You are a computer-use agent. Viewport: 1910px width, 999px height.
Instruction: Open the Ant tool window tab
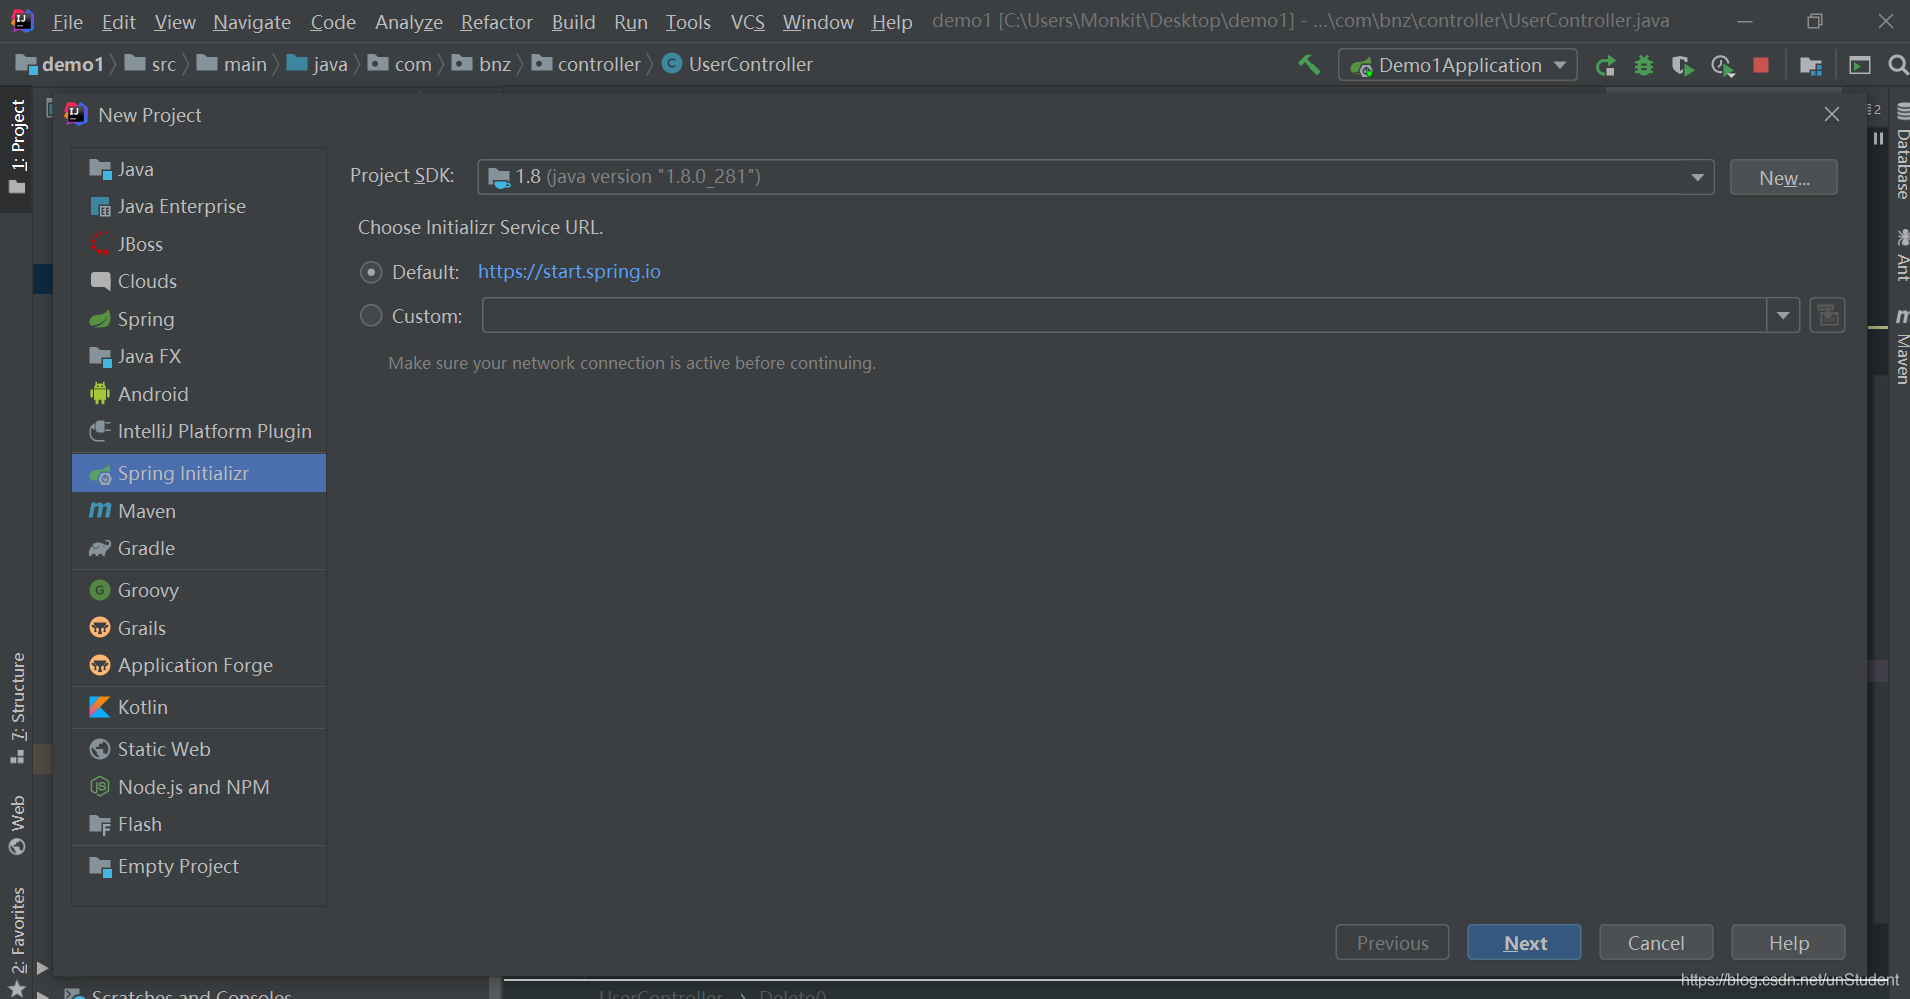coord(1901,254)
